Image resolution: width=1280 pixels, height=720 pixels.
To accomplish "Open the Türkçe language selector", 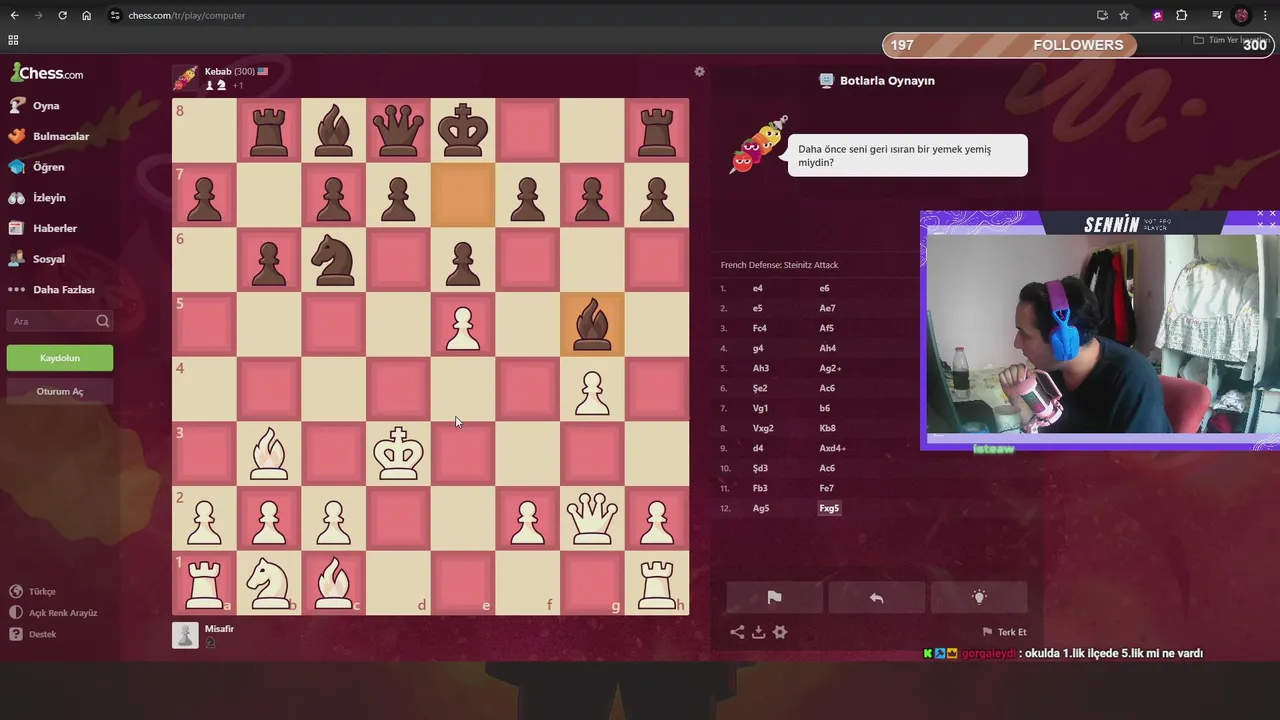I will coord(42,592).
